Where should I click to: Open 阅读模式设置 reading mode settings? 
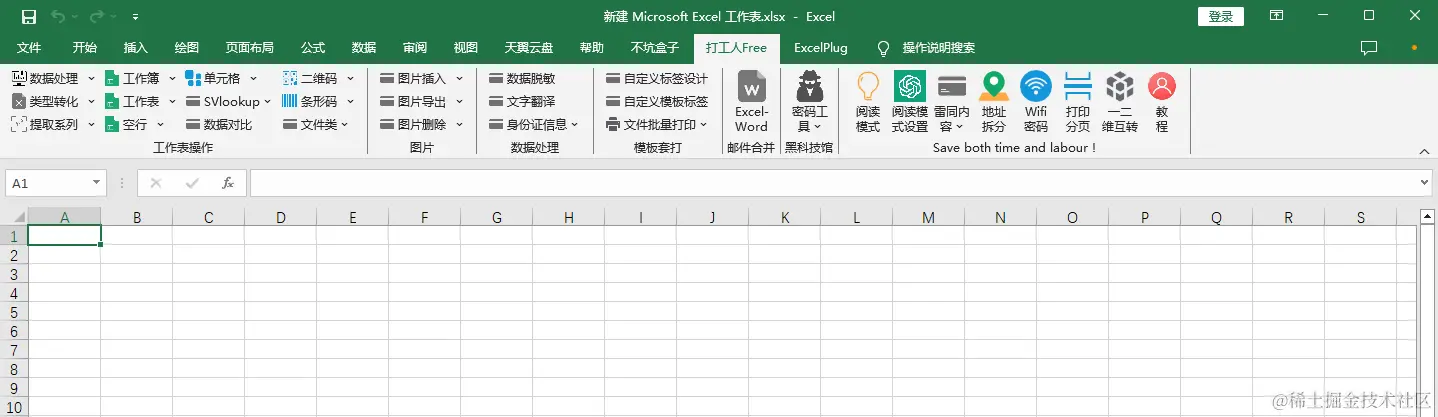click(910, 102)
